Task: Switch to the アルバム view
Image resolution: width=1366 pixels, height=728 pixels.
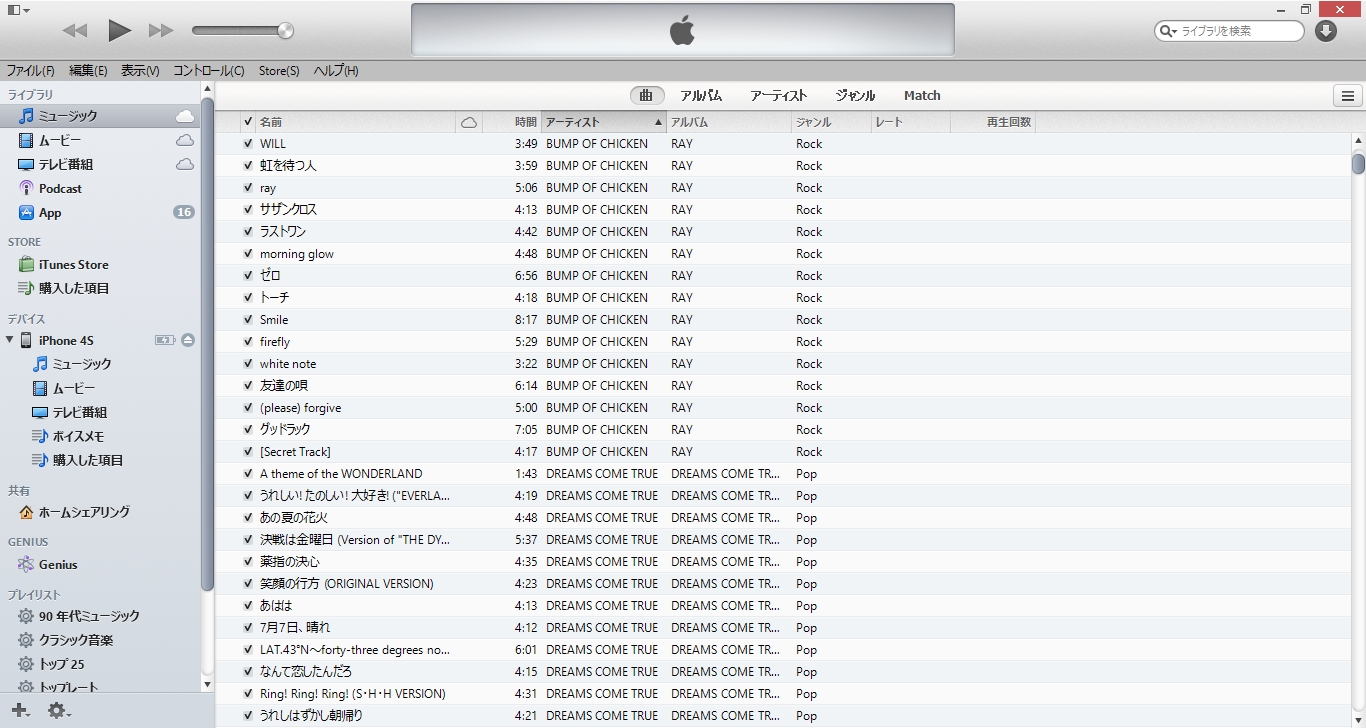Action: click(x=701, y=96)
